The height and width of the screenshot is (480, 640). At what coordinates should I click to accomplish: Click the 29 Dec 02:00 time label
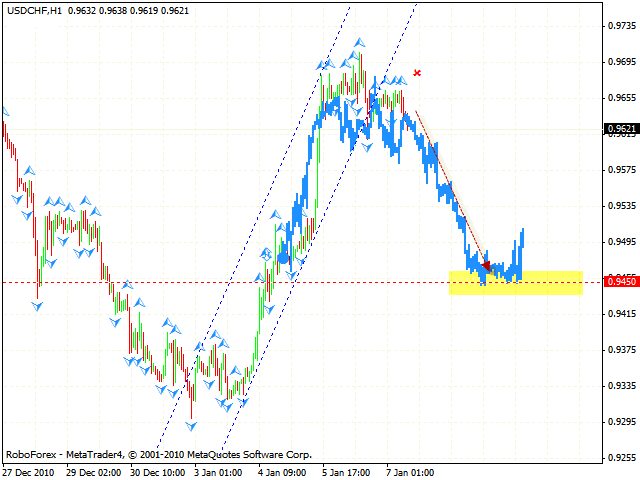pyautogui.click(x=93, y=473)
